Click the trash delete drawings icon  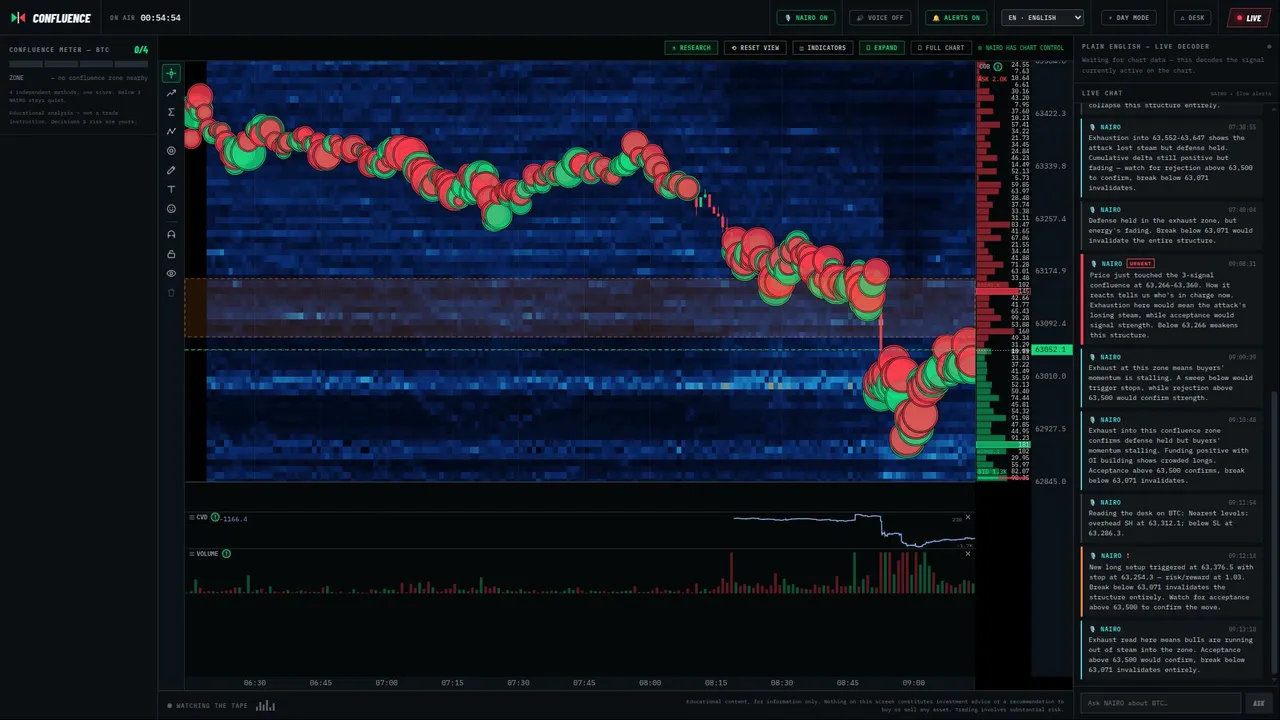(171, 293)
